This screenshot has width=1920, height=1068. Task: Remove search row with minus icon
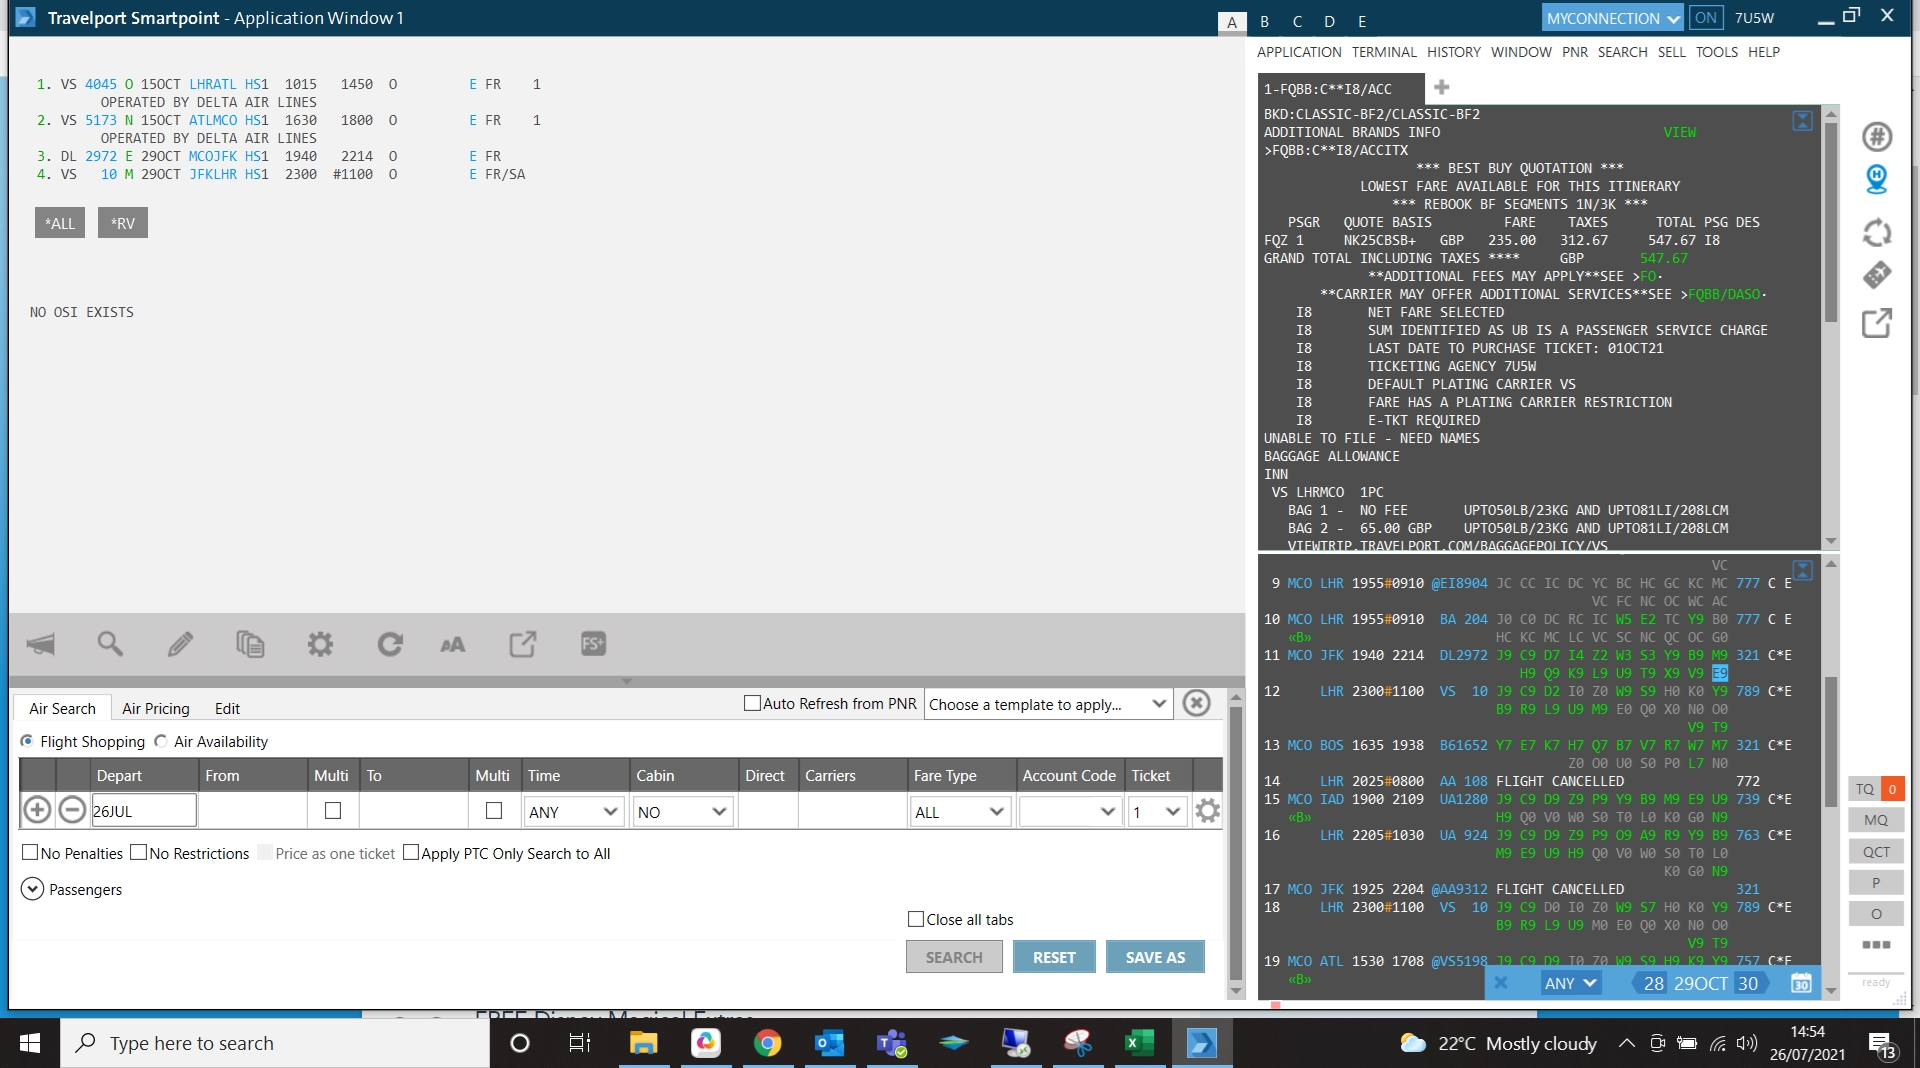click(x=72, y=810)
